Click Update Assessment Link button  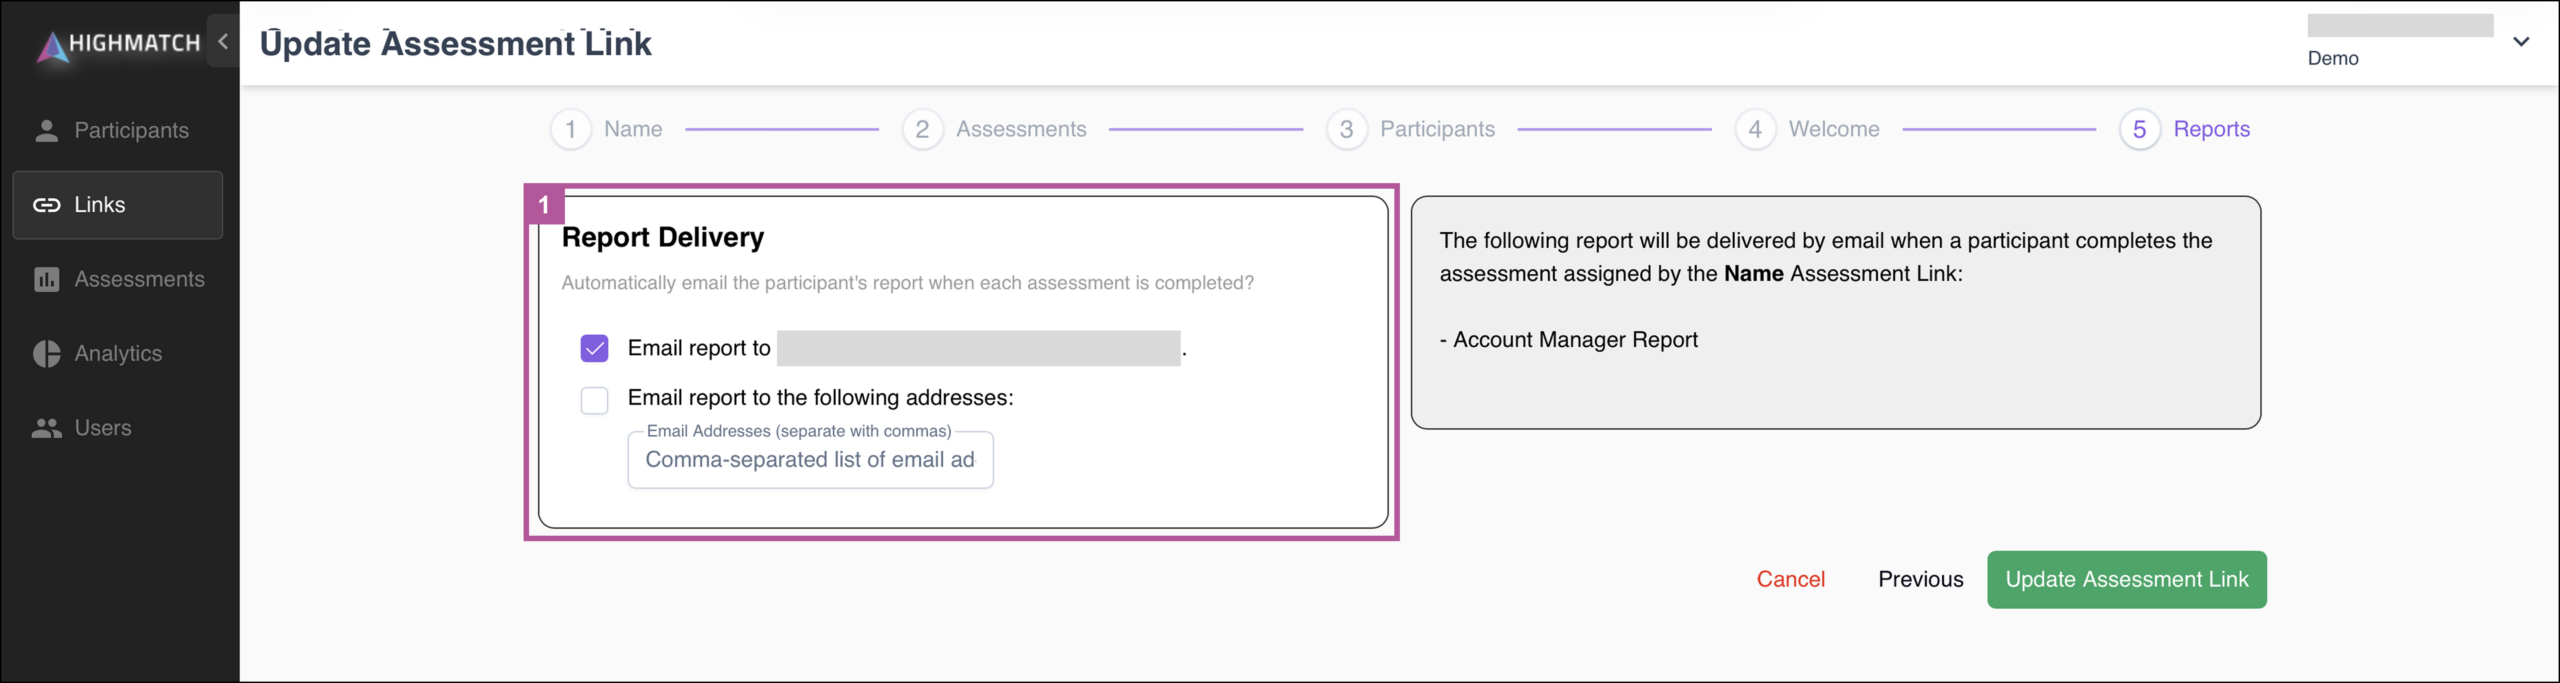click(2126, 579)
